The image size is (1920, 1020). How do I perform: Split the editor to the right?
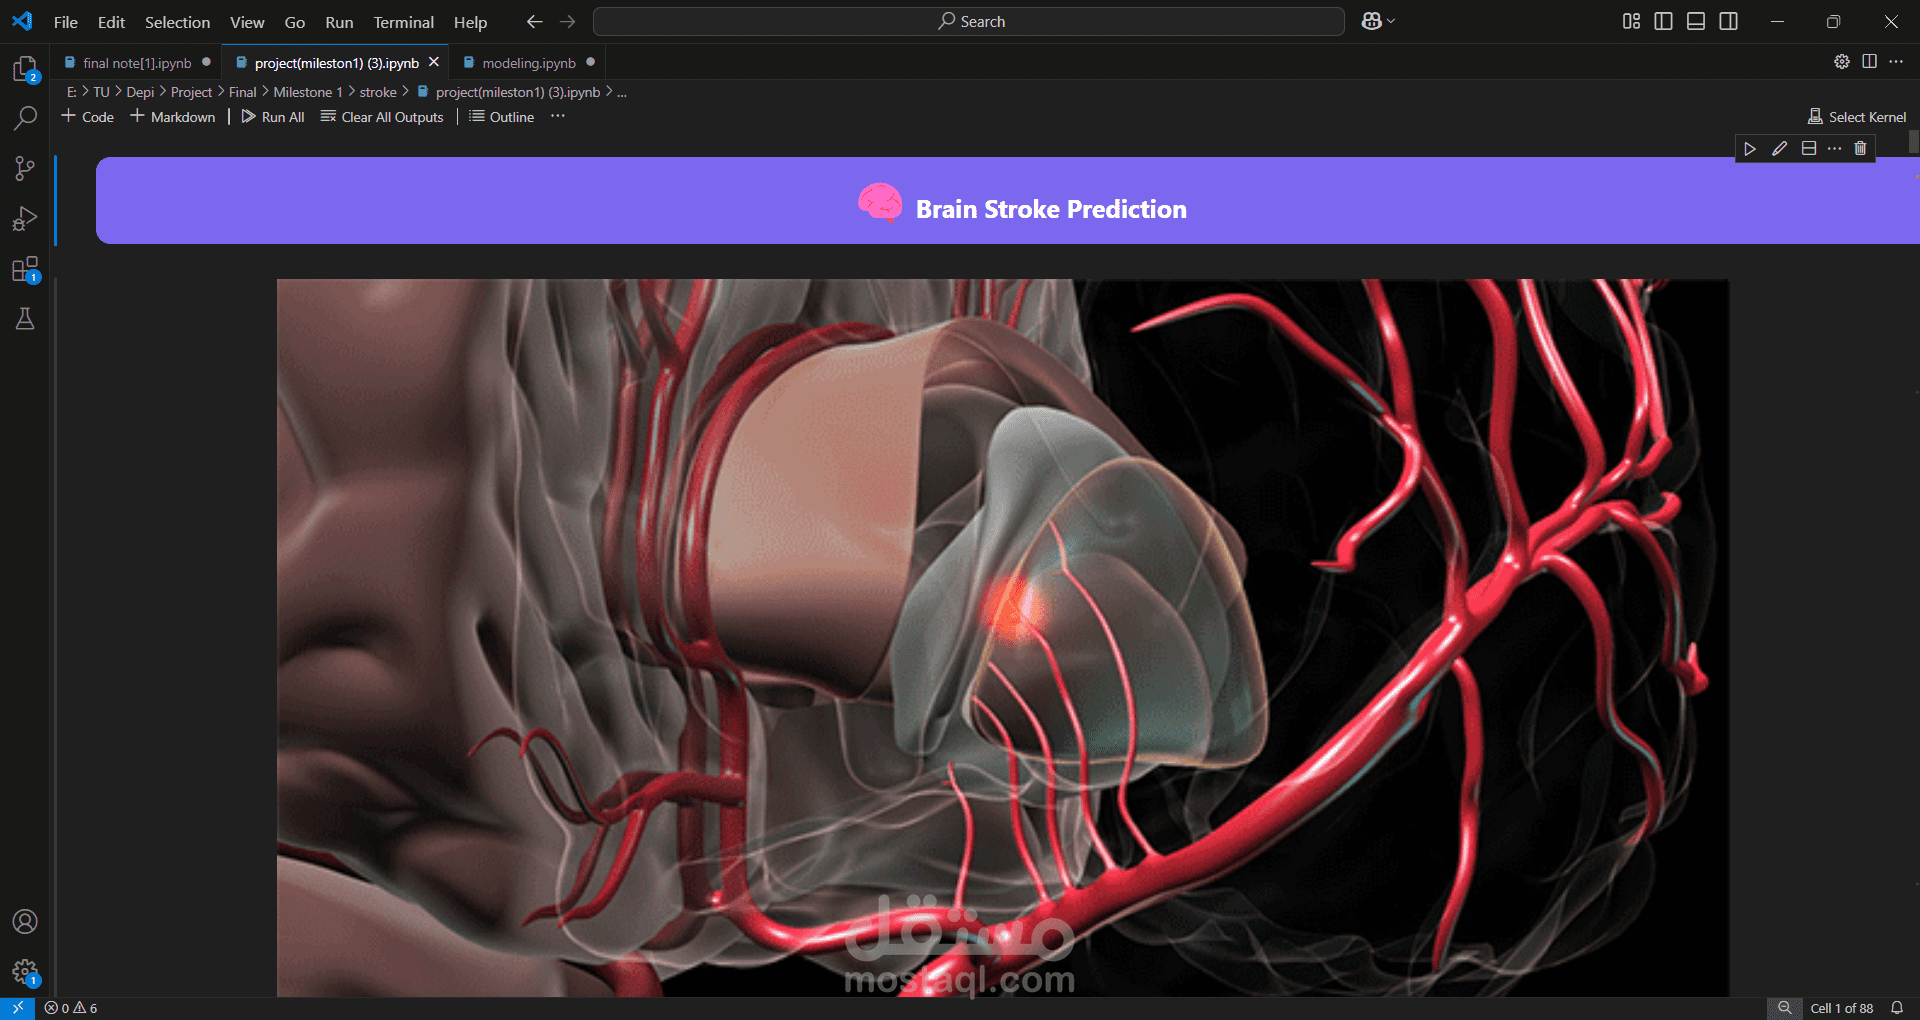(x=1869, y=62)
